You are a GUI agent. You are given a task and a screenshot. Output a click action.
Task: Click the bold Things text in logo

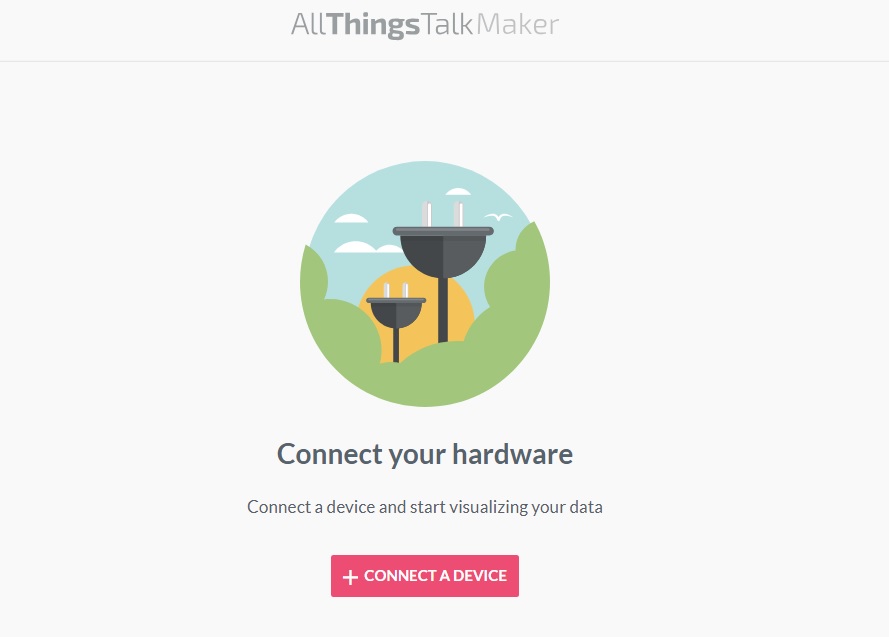click(x=374, y=26)
